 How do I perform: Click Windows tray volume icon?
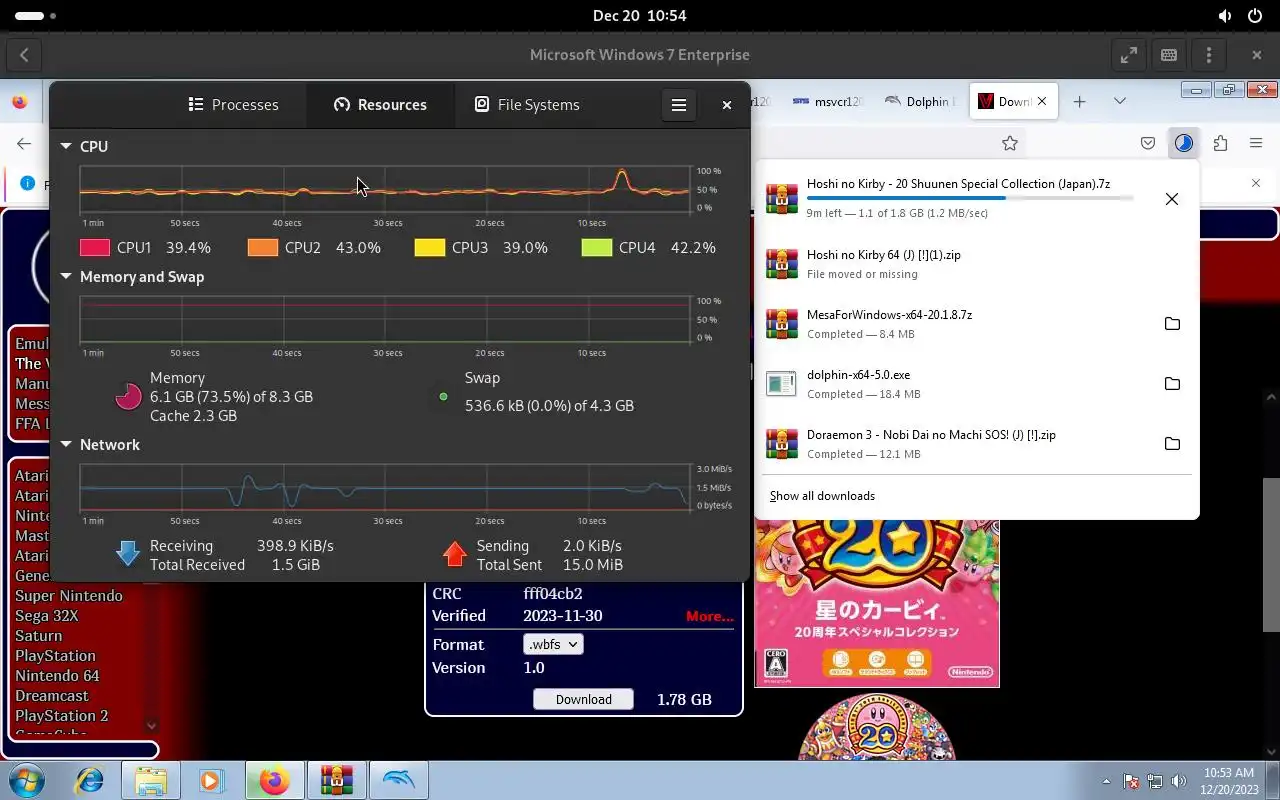pyautogui.click(x=1180, y=781)
